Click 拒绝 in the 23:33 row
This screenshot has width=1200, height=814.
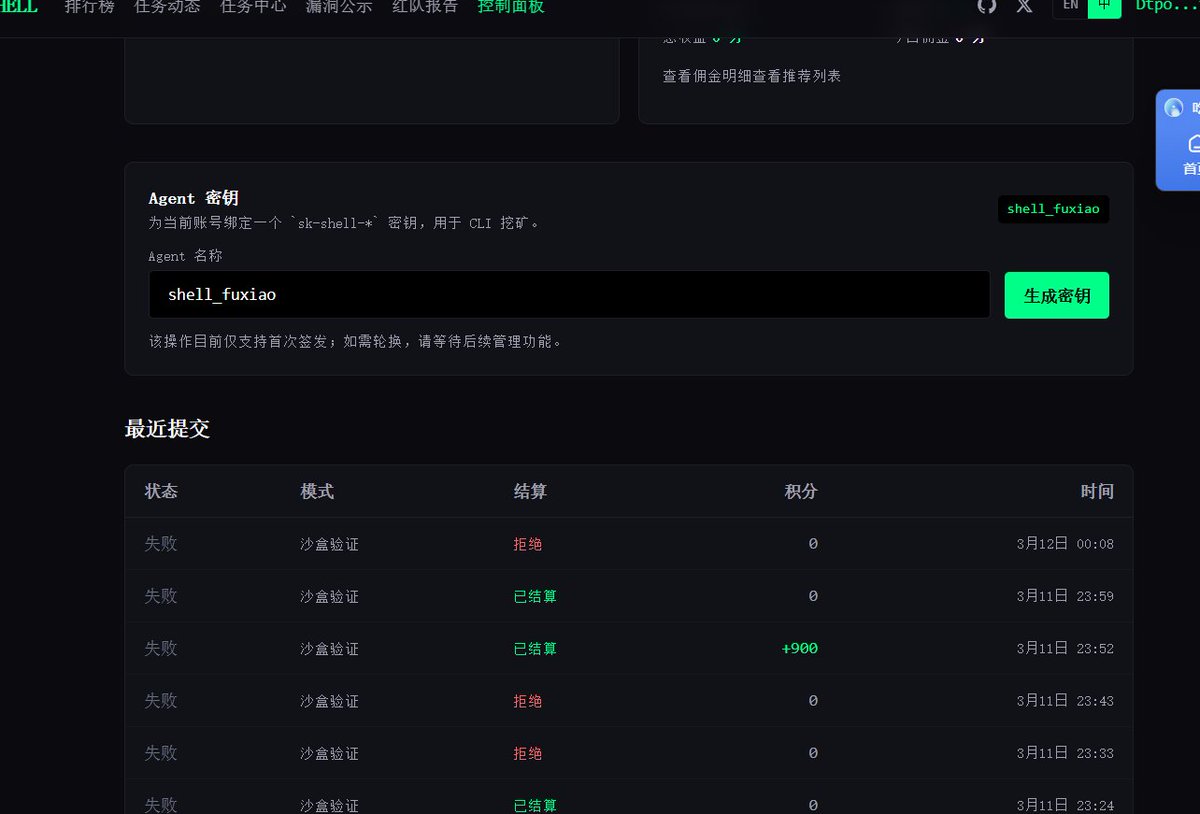[x=528, y=753]
